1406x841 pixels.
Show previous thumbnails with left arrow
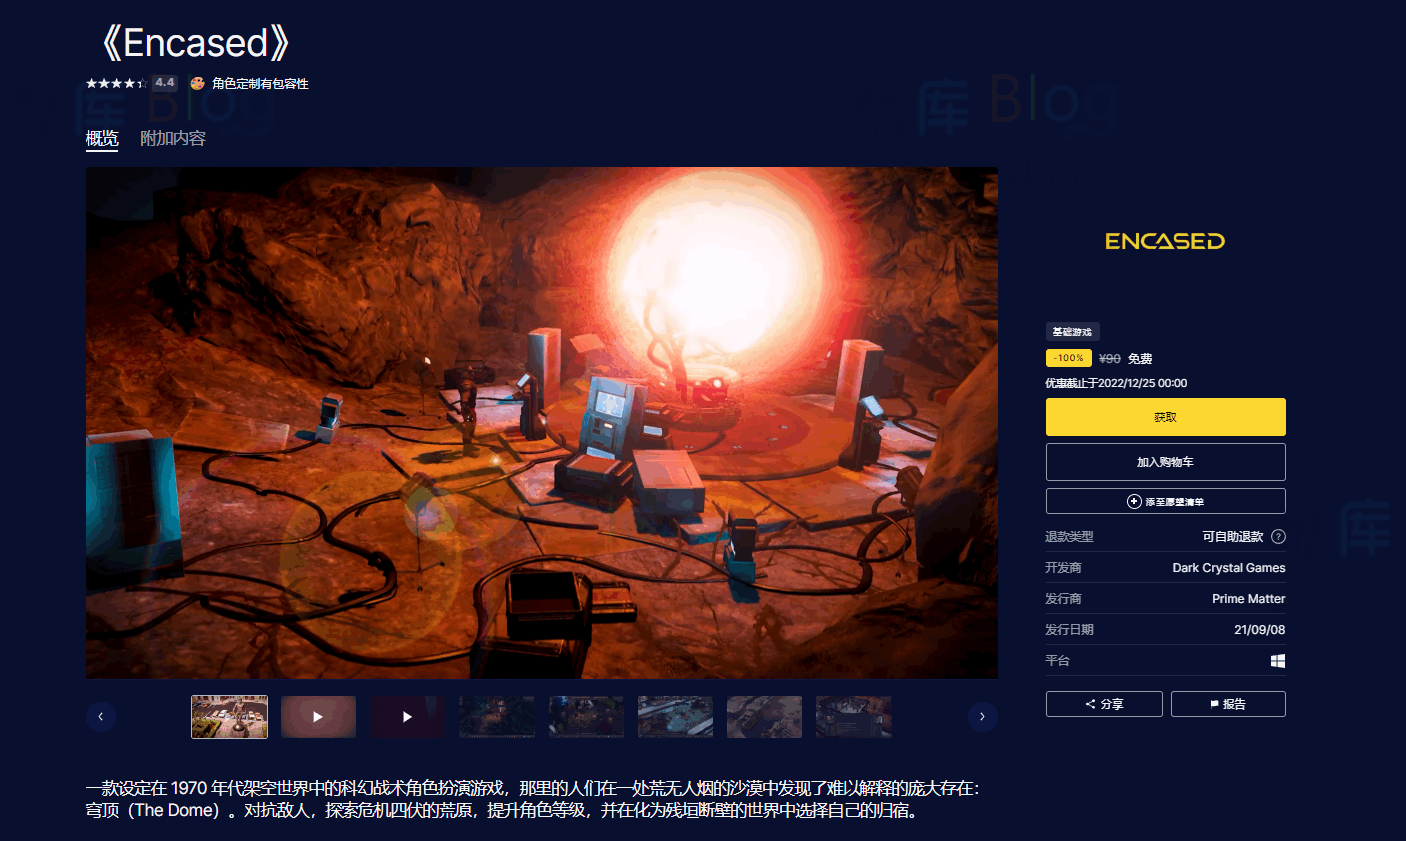pyautogui.click(x=101, y=717)
